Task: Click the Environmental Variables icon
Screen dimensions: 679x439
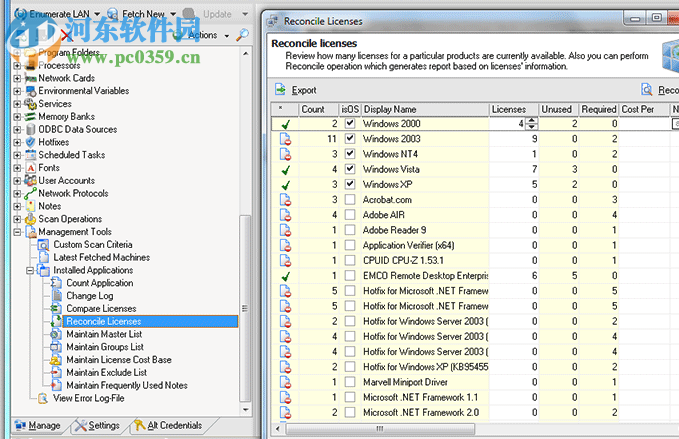Action: pyautogui.click(x=31, y=91)
